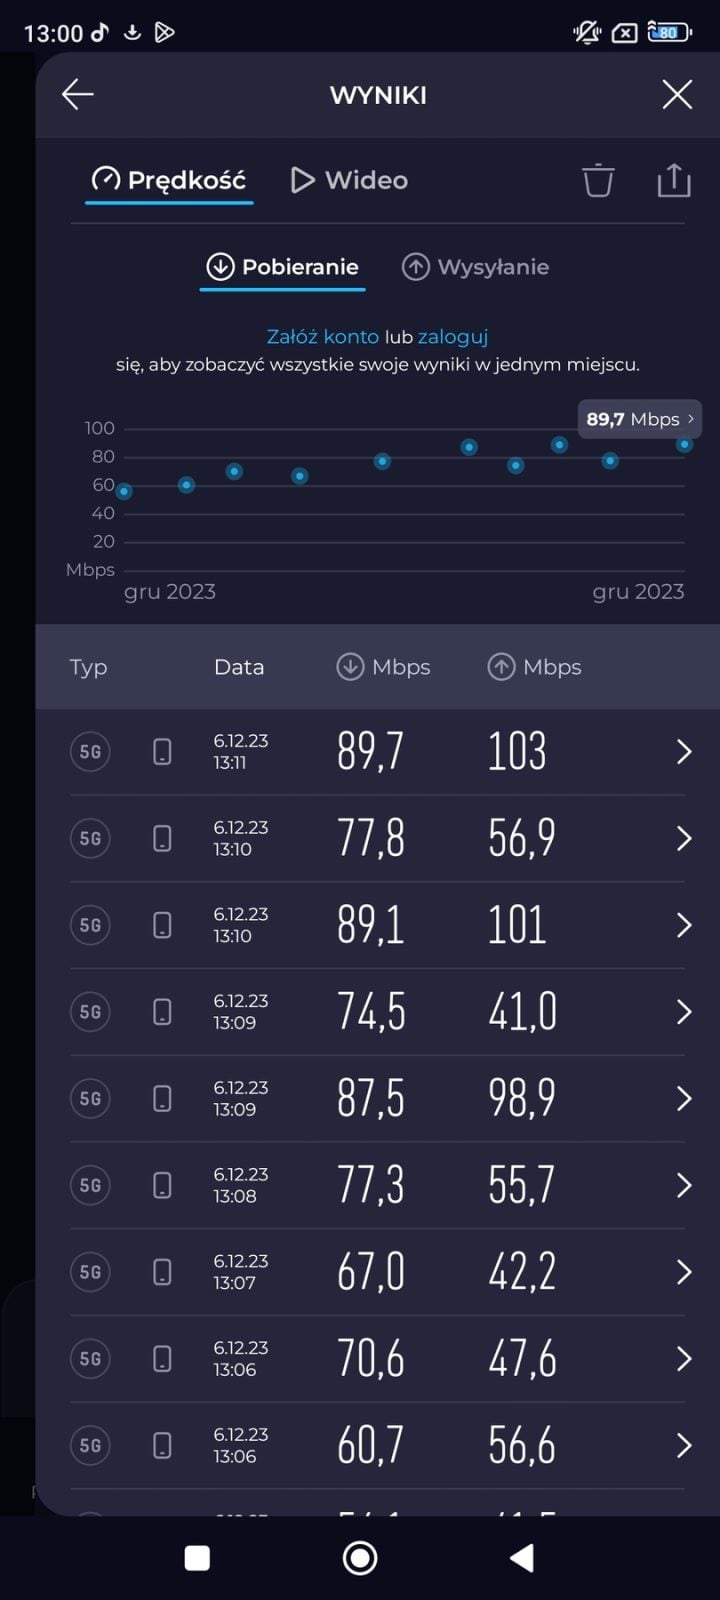
Task: Open the Załóż konto link
Action: click(x=322, y=337)
